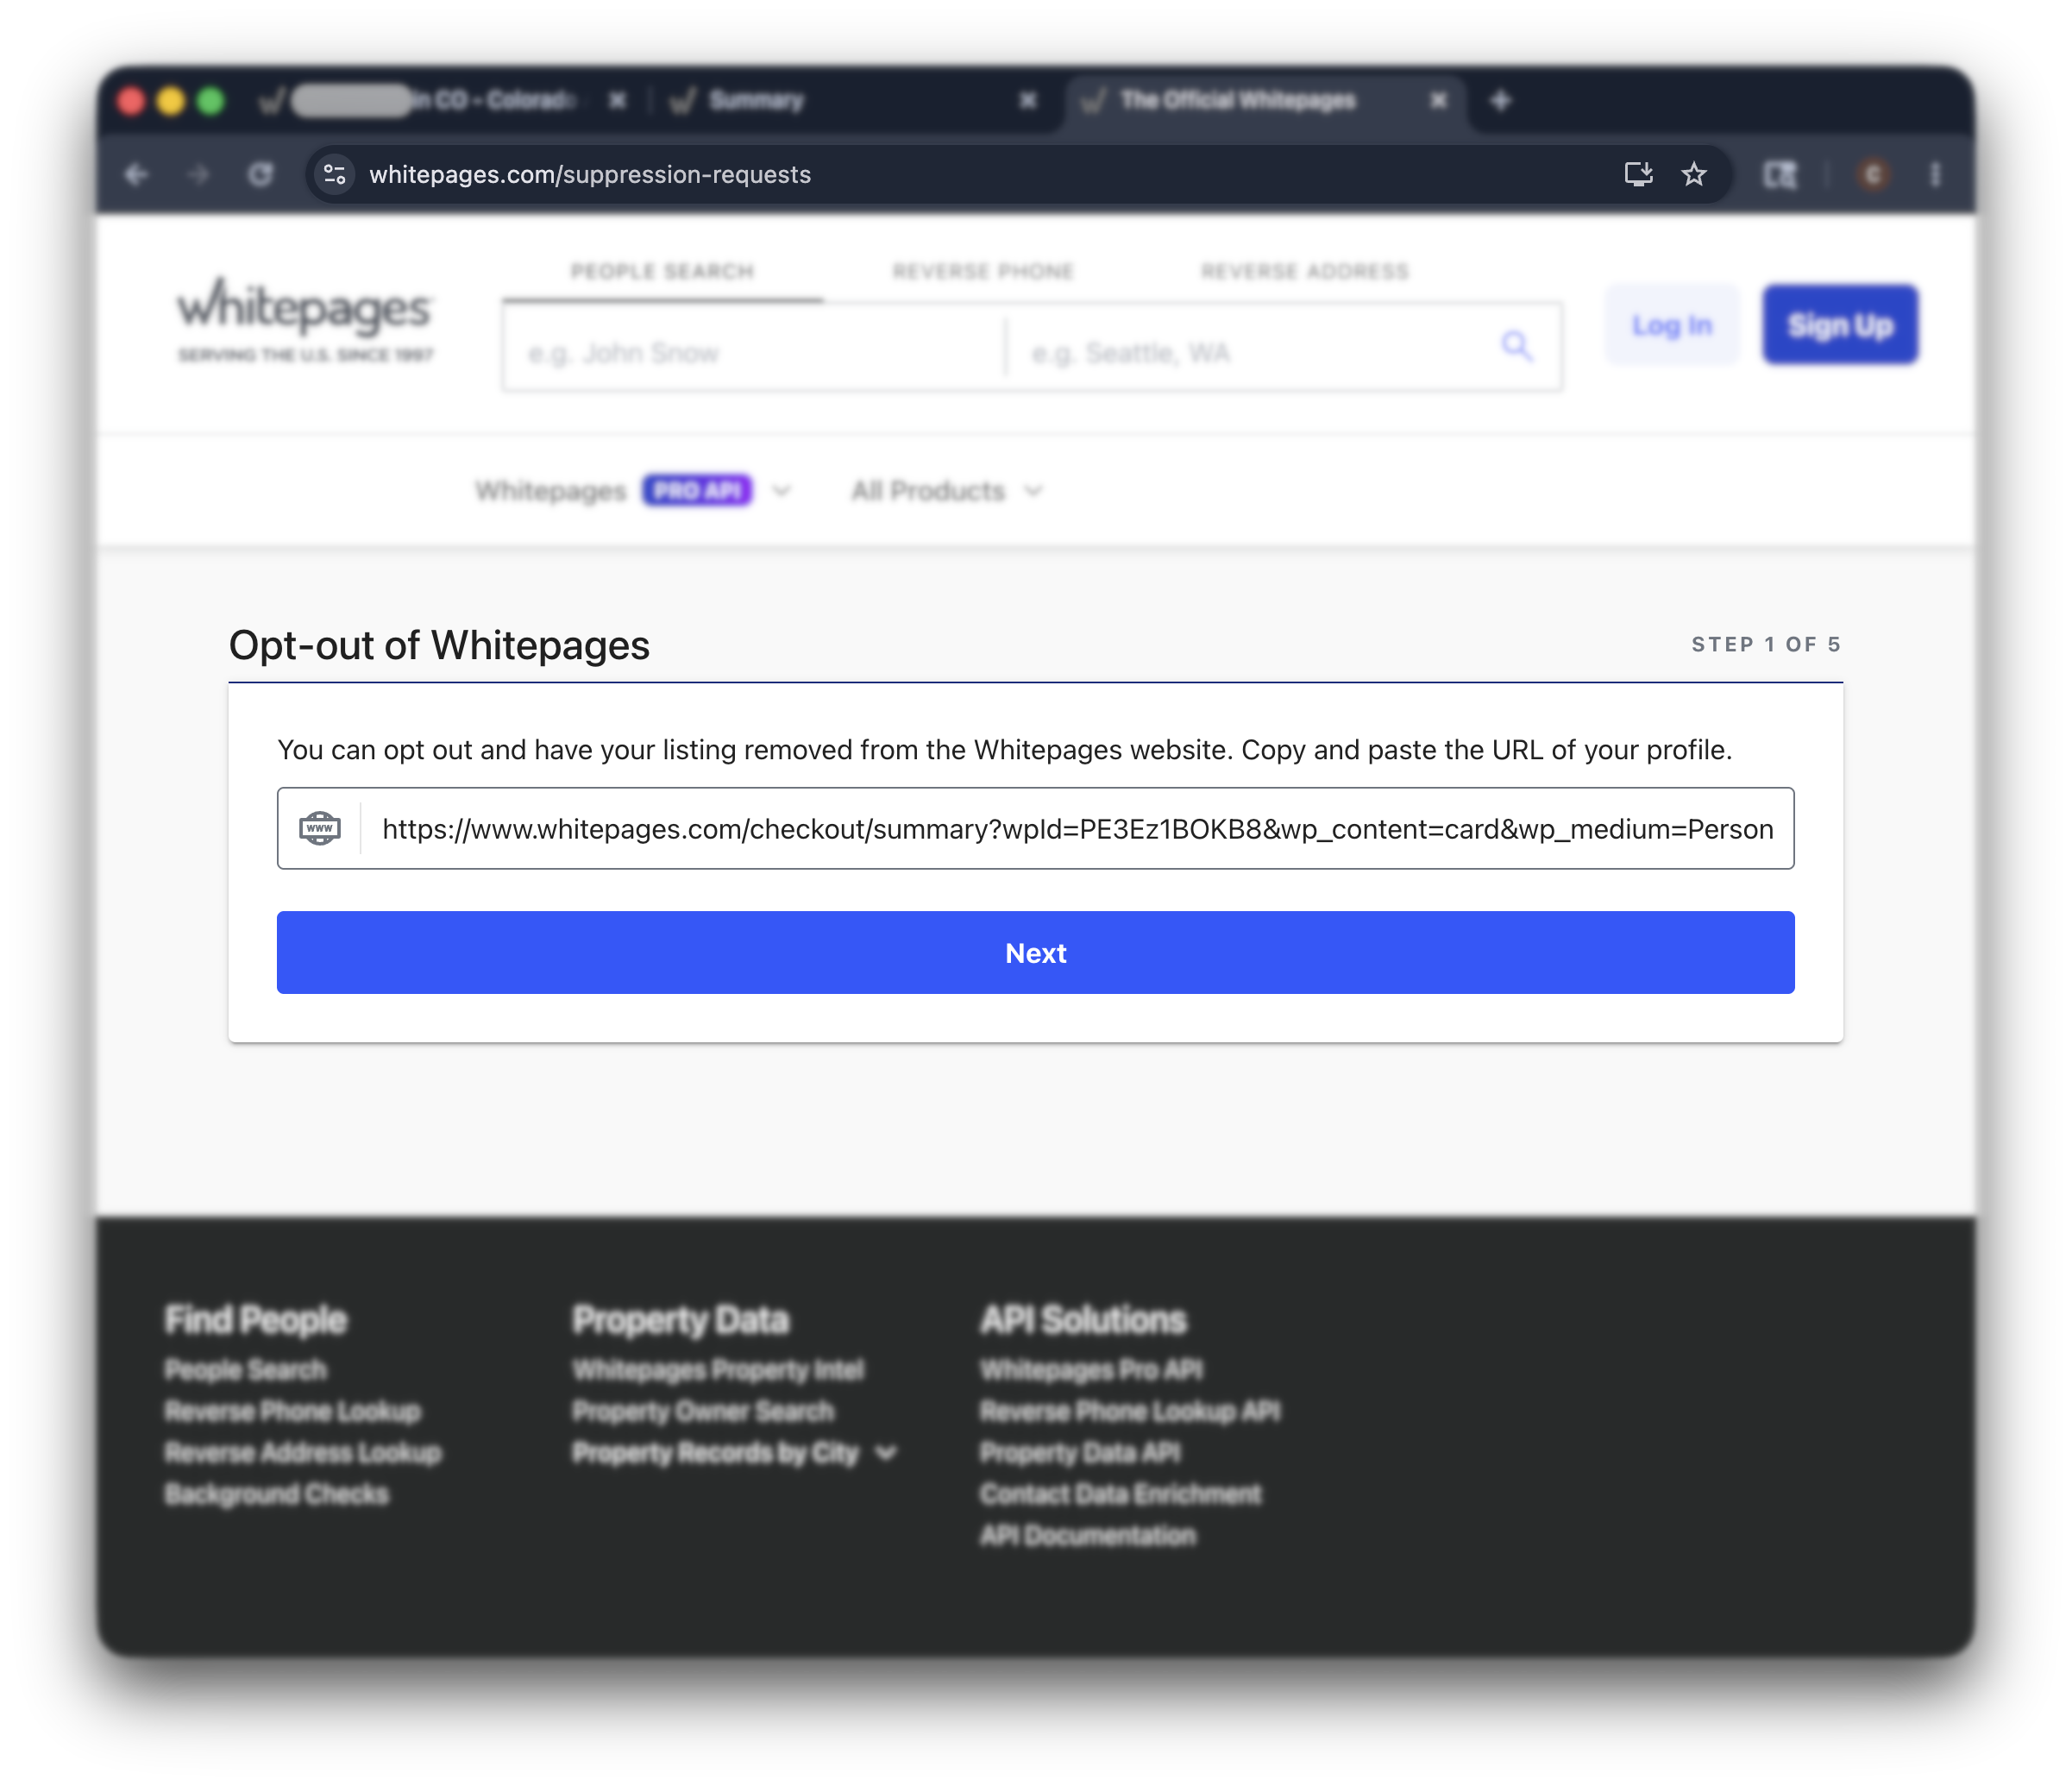Go forward in browser history
Image resolution: width=2072 pixels, height=1786 pixels.
pyautogui.click(x=199, y=175)
